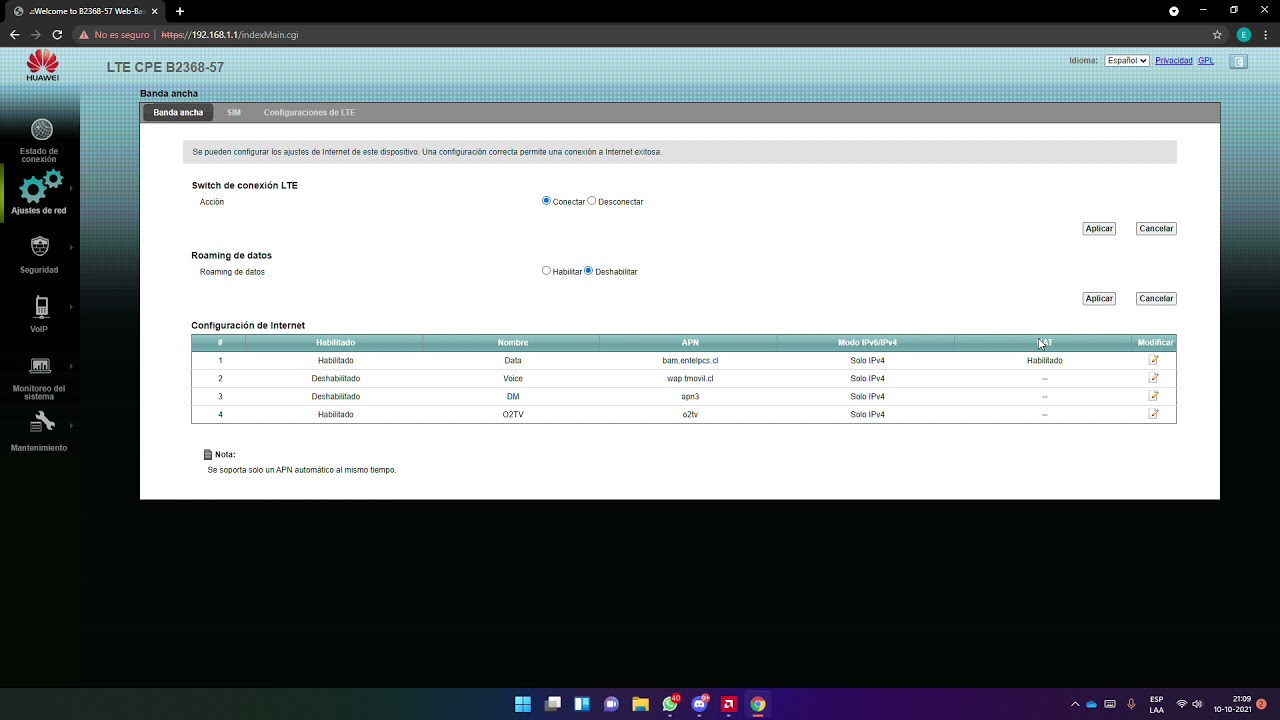Click the microphone tray icon
The image size is (1280, 720).
[x=1131, y=704]
